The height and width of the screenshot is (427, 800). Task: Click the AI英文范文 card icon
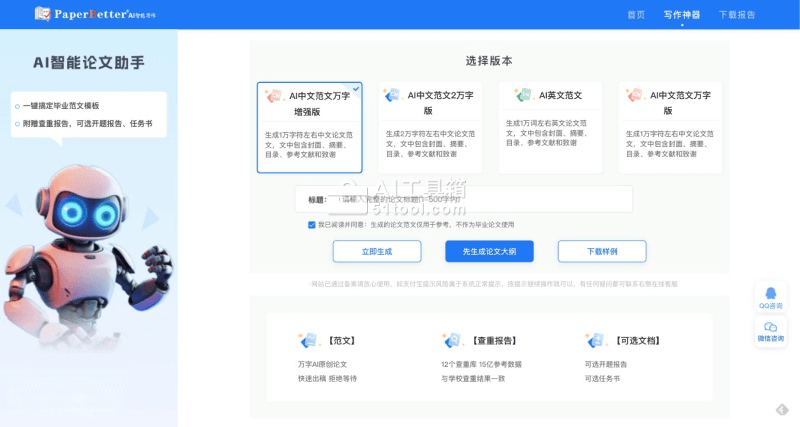[x=523, y=95]
